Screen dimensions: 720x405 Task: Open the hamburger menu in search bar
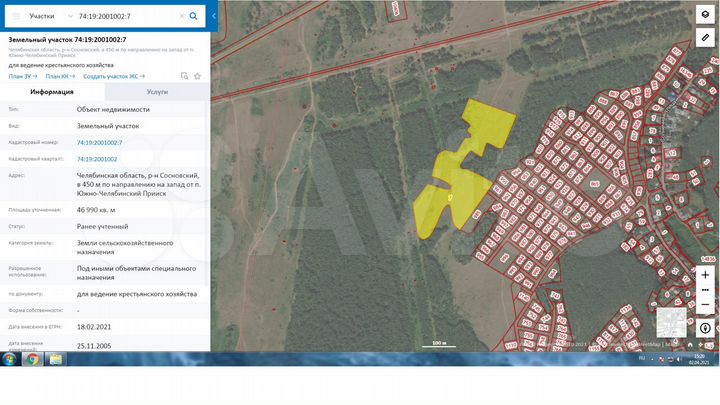16,16
